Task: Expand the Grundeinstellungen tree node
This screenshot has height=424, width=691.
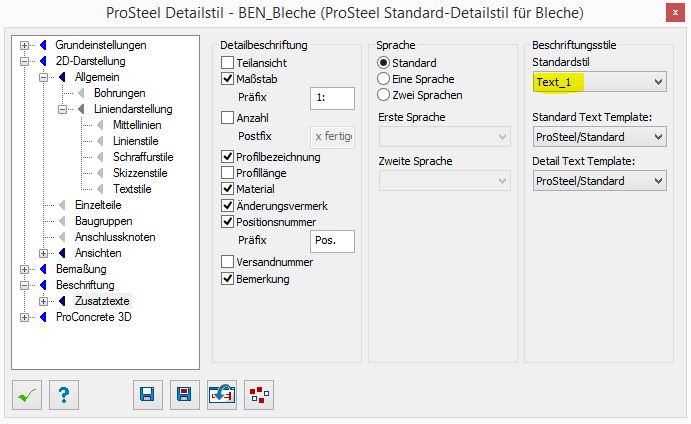Action: (24, 45)
